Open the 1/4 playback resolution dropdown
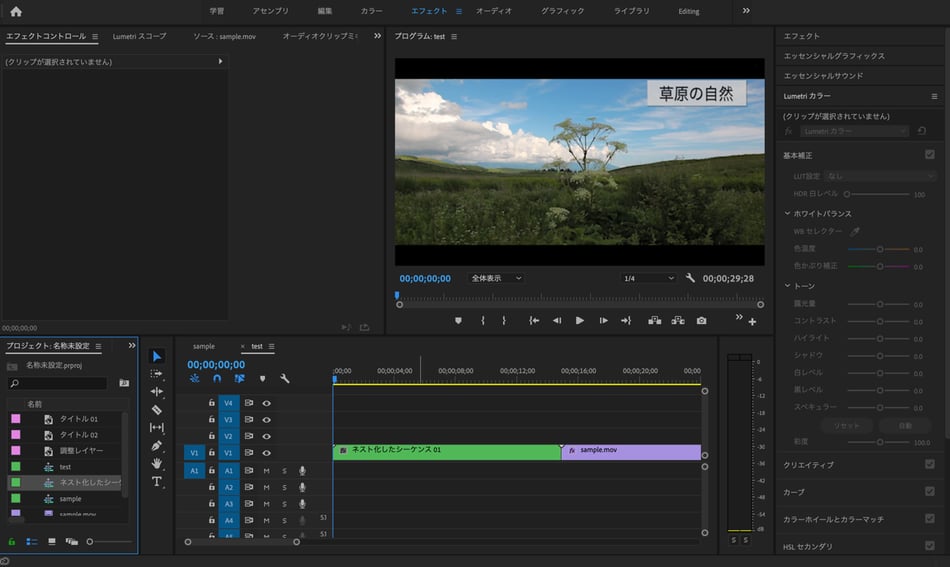The height and width of the screenshot is (567, 950). [648, 279]
